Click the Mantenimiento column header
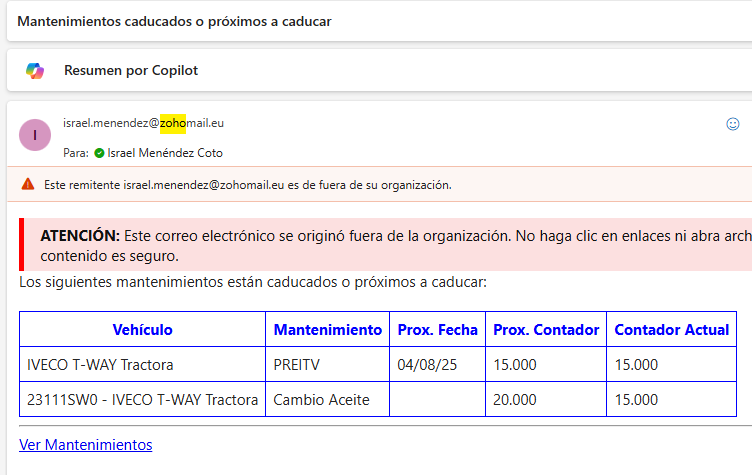Image resolution: width=752 pixels, height=475 pixels. [x=328, y=330]
